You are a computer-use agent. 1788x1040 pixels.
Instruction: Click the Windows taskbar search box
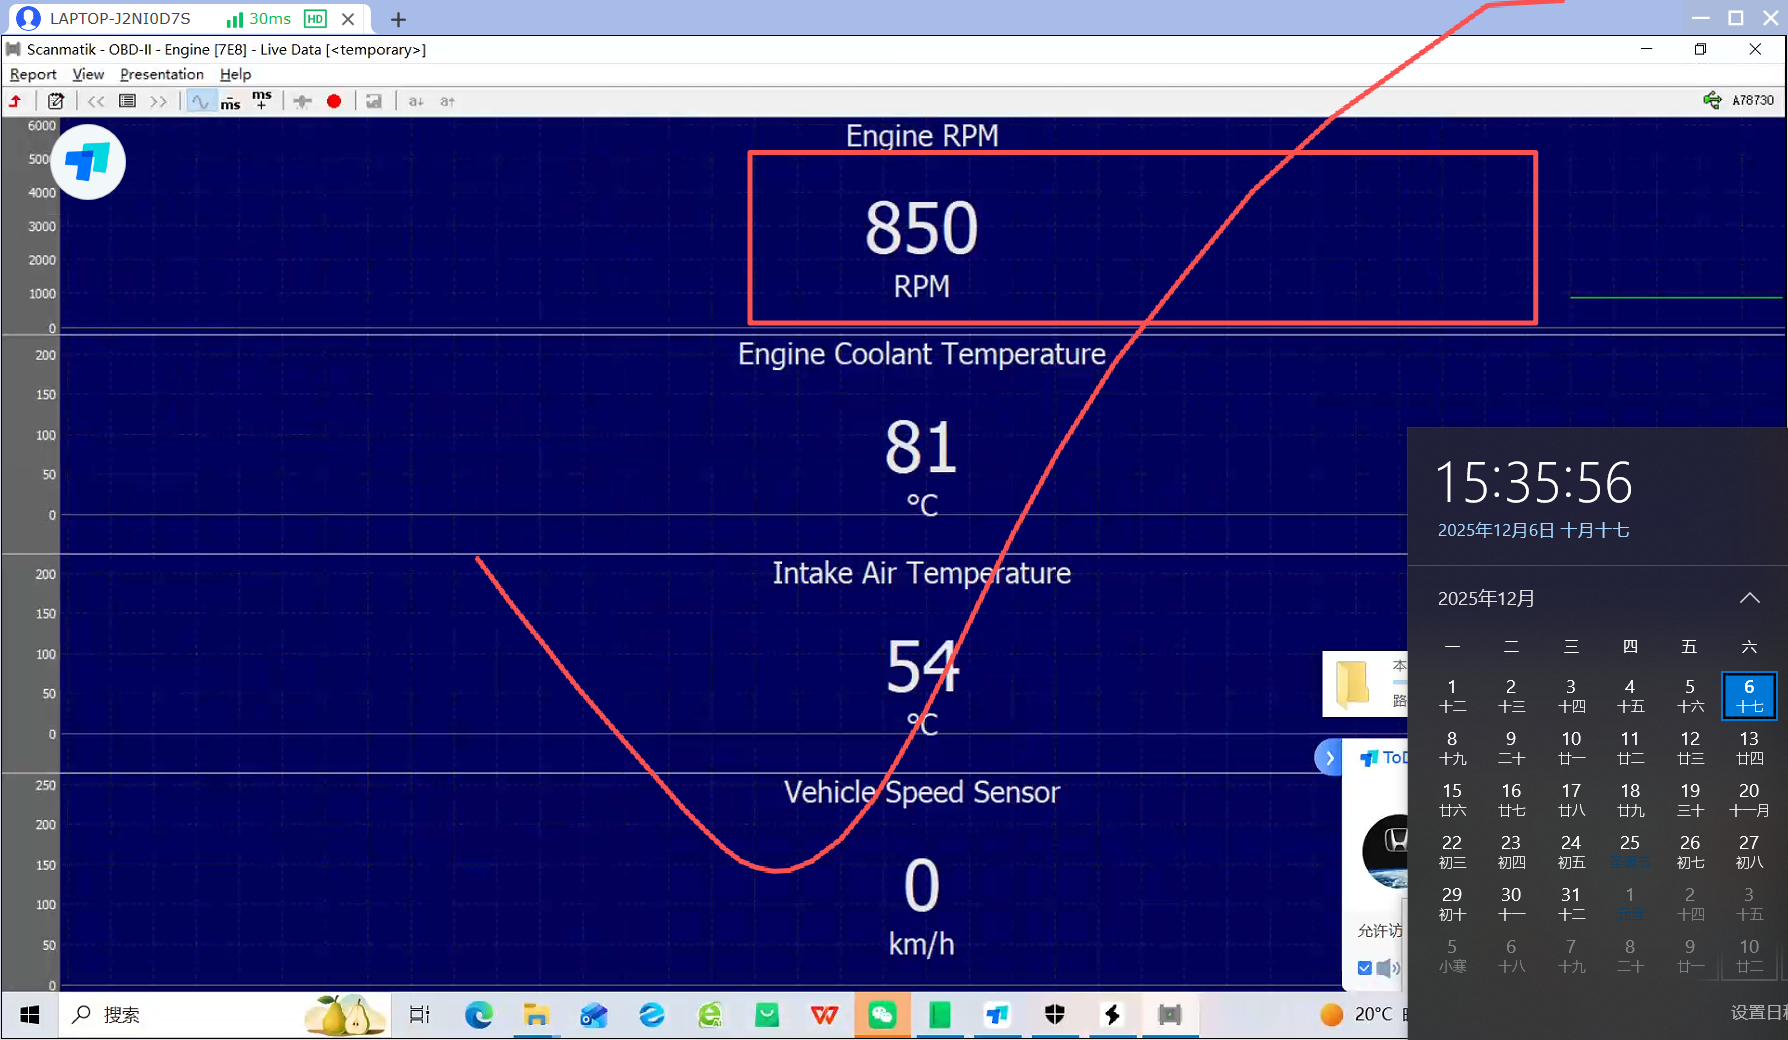coord(180,1015)
